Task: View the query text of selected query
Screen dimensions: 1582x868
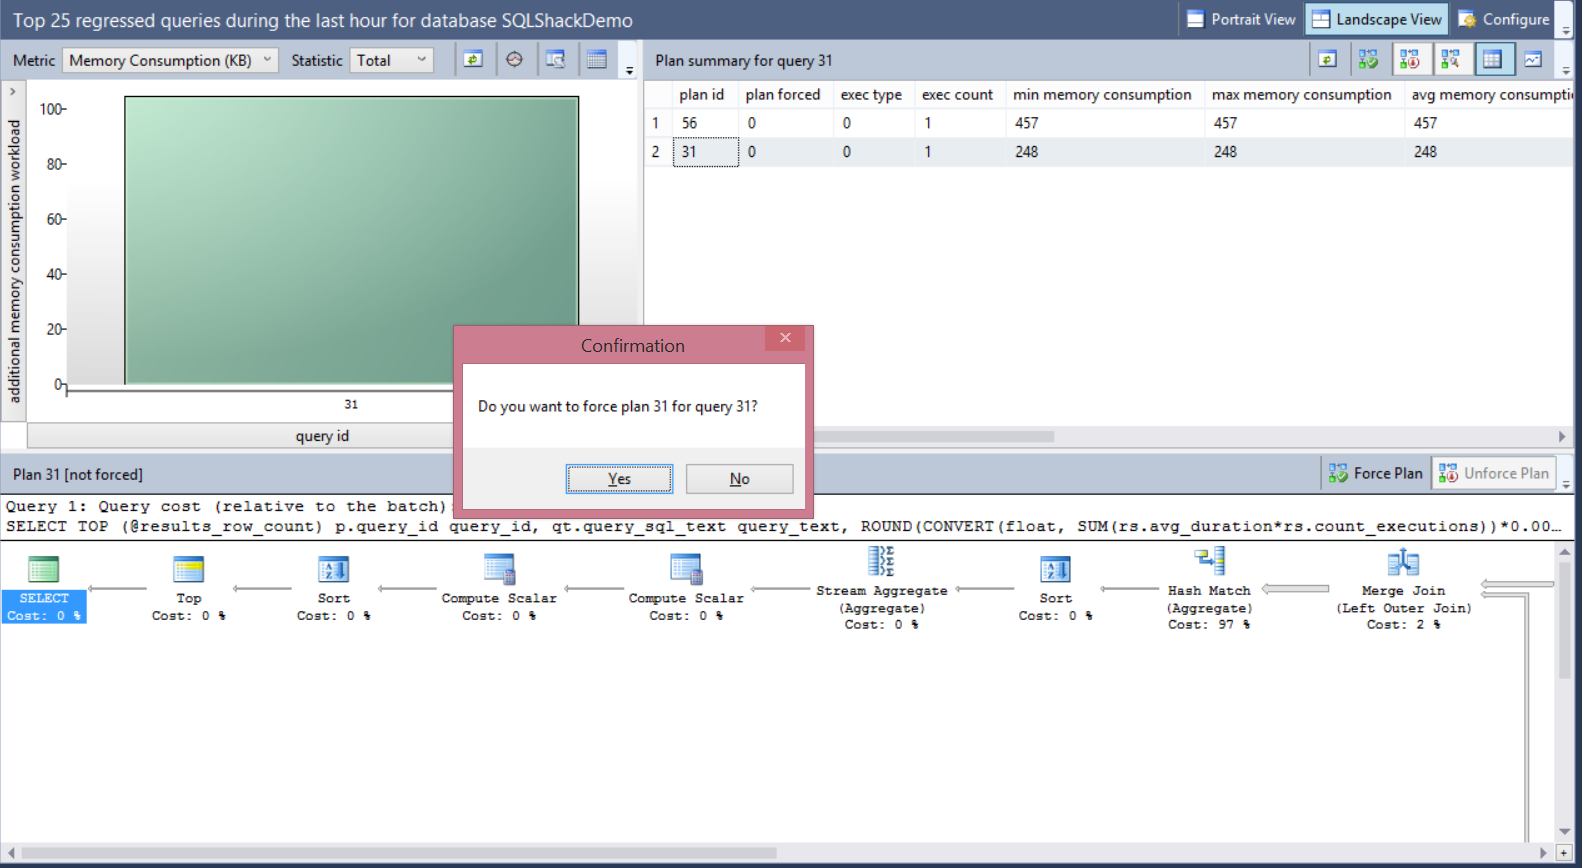Action: (555, 60)
